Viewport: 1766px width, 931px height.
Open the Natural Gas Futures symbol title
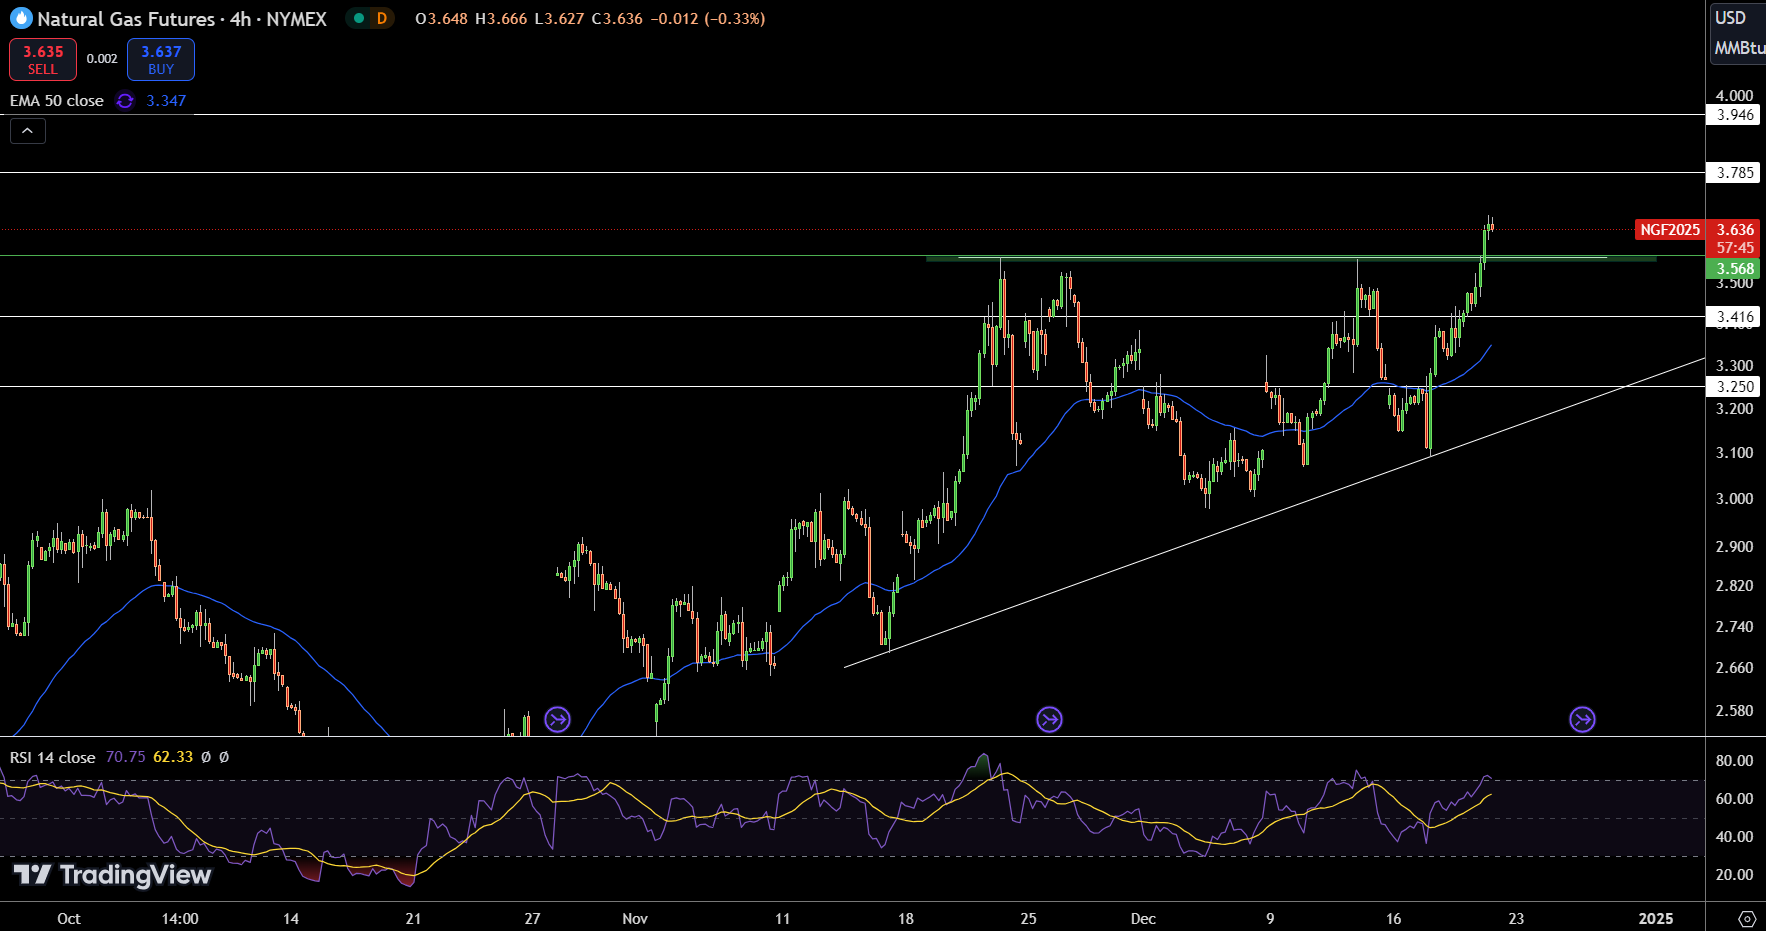point(181,18)
